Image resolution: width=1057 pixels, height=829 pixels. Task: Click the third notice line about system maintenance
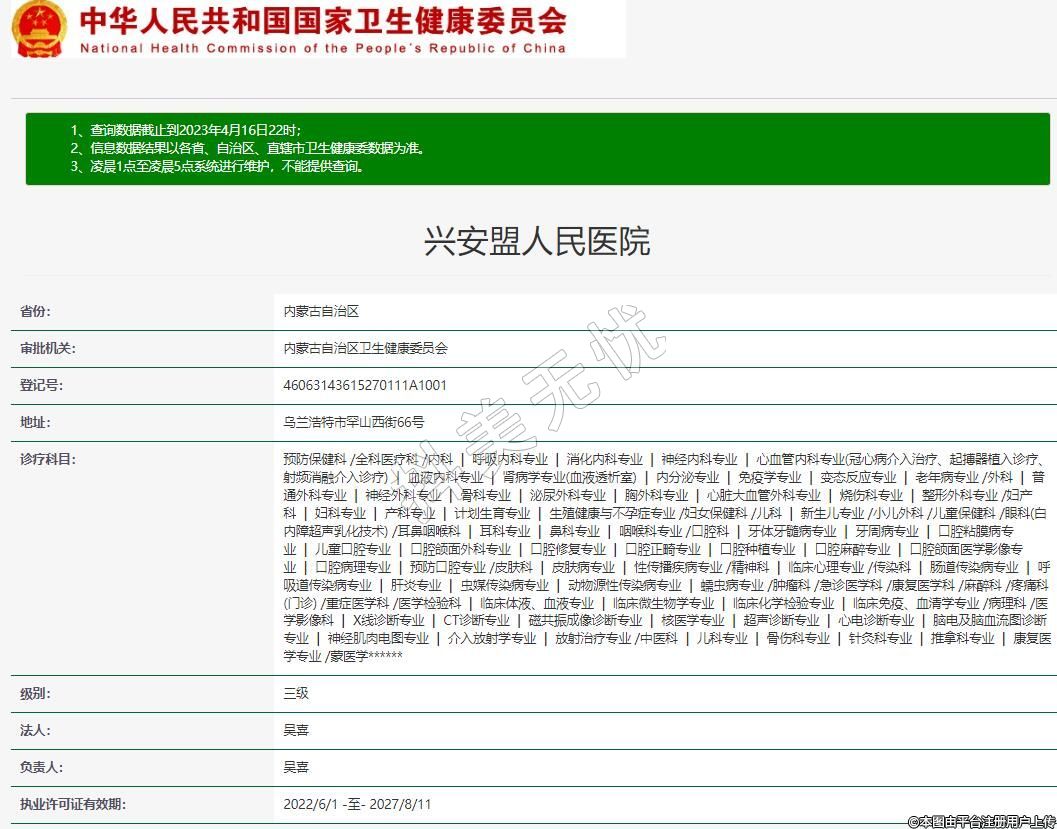tap(217, 167)
